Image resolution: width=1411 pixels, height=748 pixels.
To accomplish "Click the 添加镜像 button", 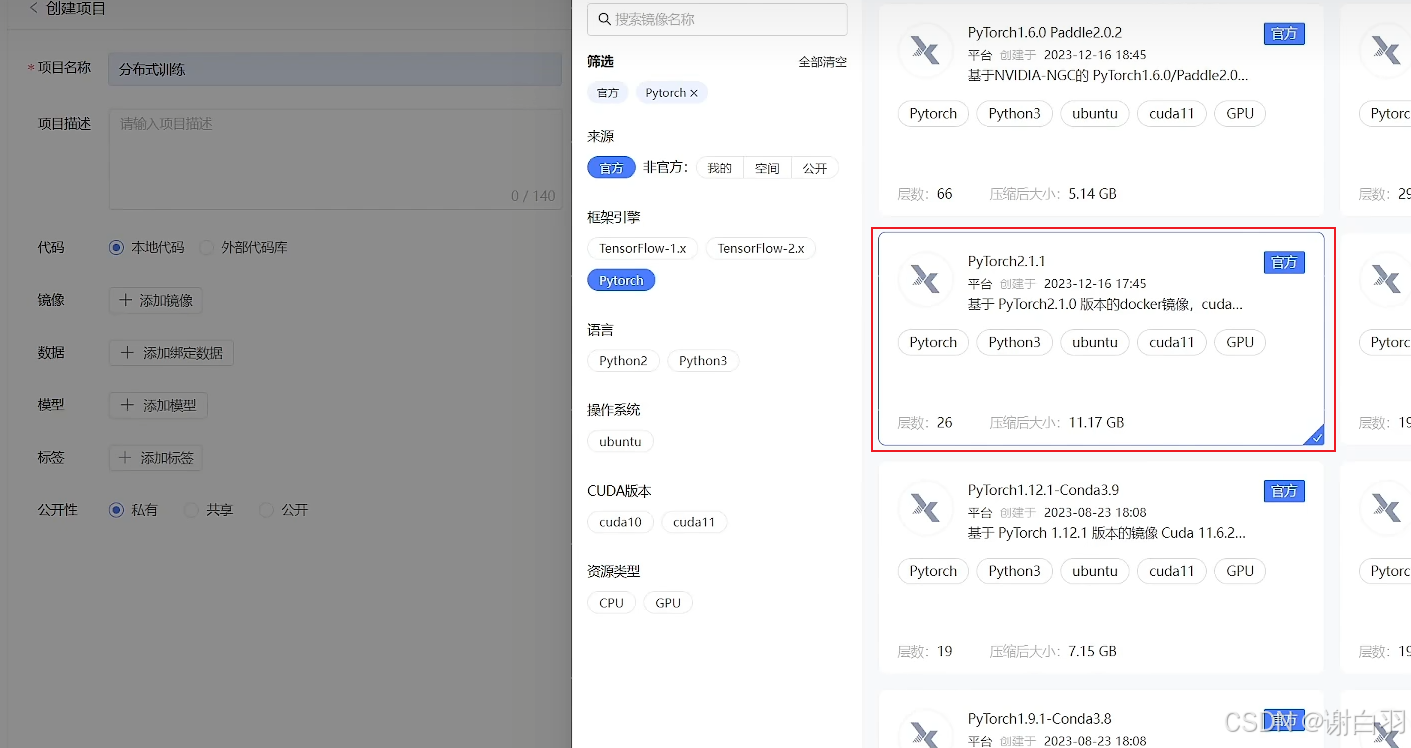I will pyautogui.click(x=156, y=300).
